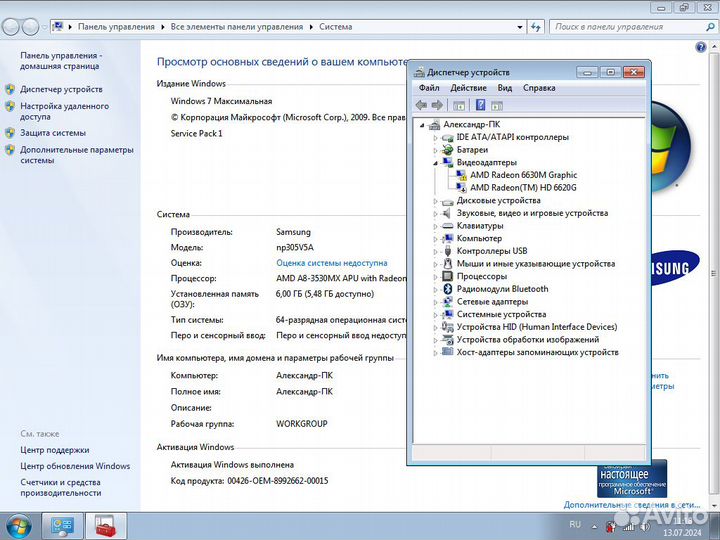Open the Вид menu

coord(505,88)
